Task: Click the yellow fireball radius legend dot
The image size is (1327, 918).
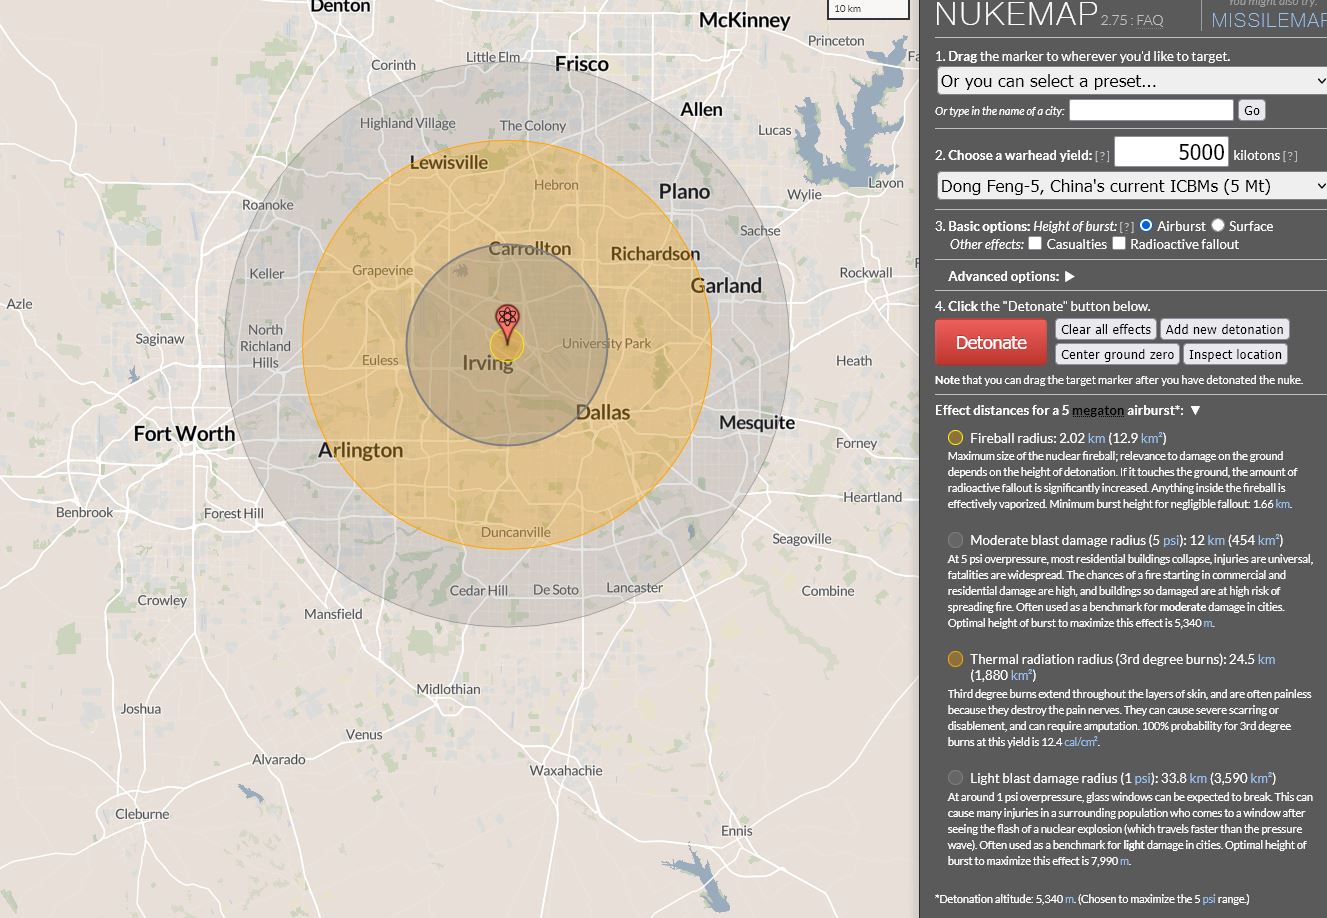Action: click(x=955, y=438)
